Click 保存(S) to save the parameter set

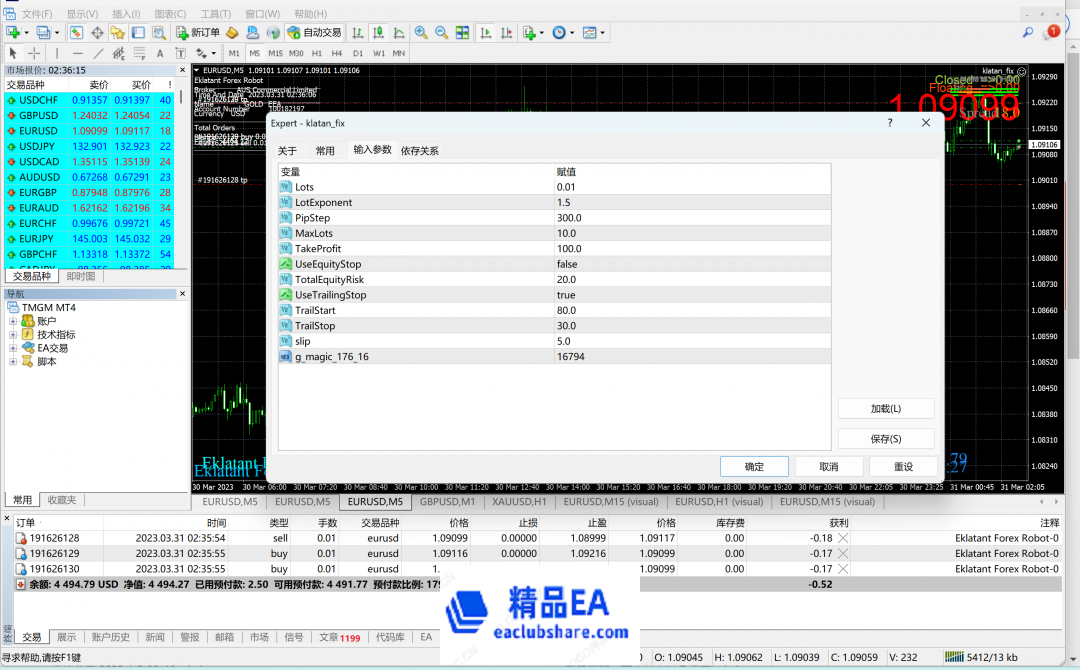tap(885, 438)
